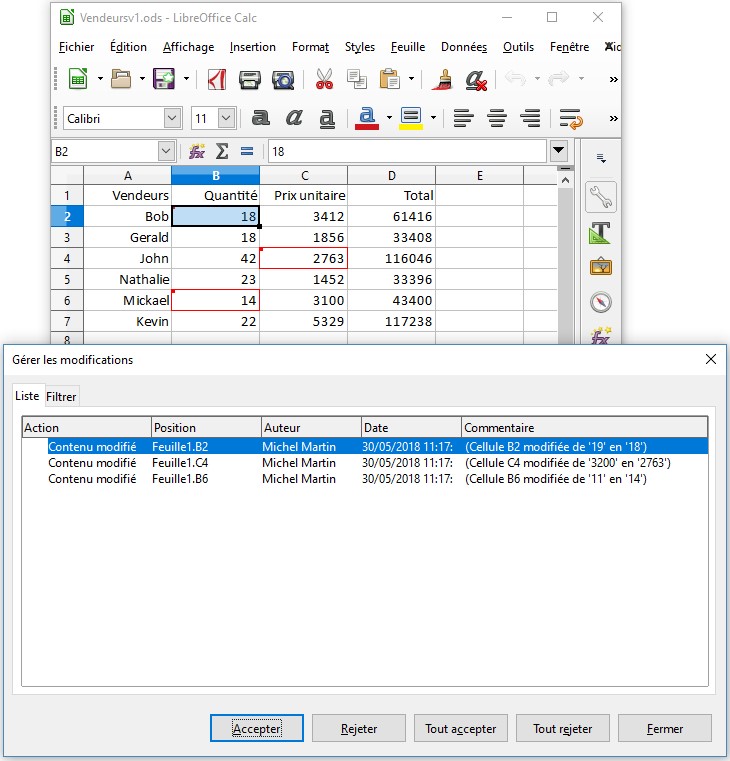This screenshot has width=730, height=761.
Task: Click the Rejeter button
Action: tap(359, 729)
